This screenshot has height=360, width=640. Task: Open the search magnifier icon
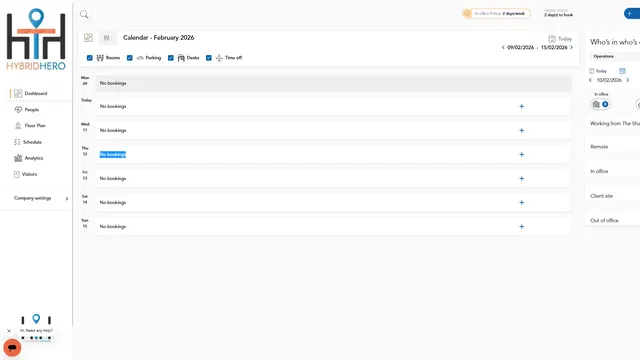click(x=84, y=15)
